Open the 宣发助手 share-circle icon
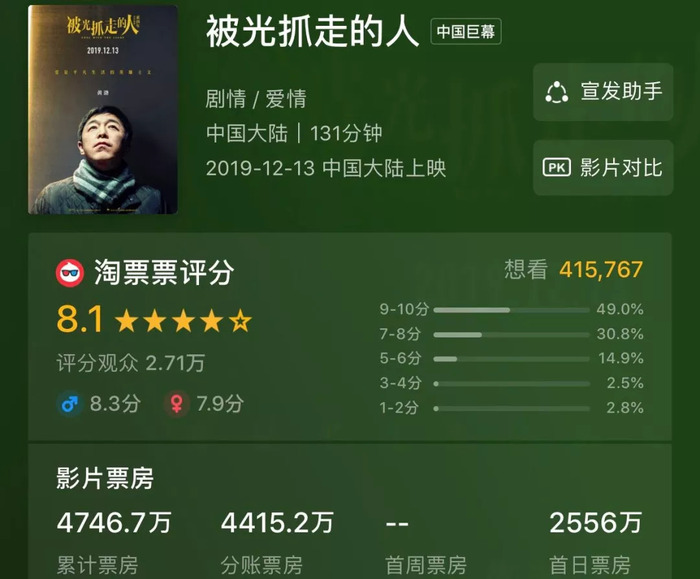Screen dimensions: 700x579 click(557, 92)
